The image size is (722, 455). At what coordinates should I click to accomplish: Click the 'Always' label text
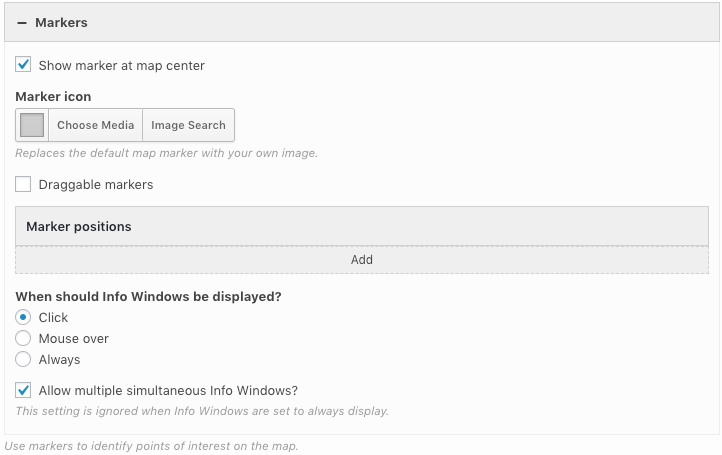coord(59,359)
